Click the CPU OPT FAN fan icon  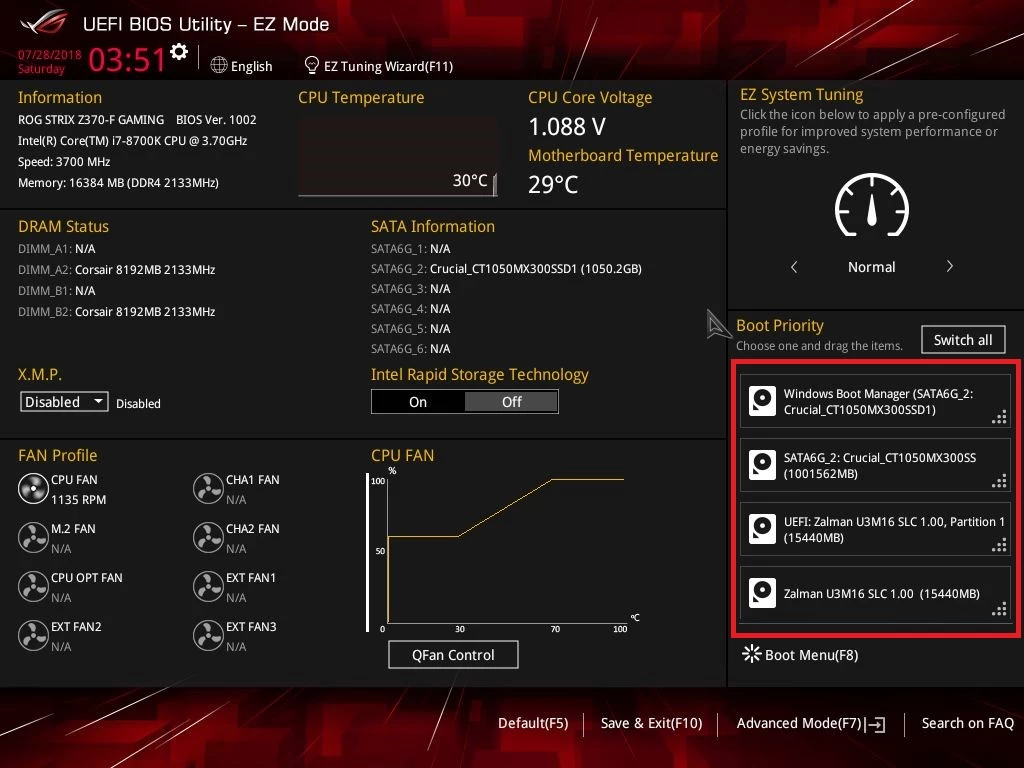tap(33, 586)
